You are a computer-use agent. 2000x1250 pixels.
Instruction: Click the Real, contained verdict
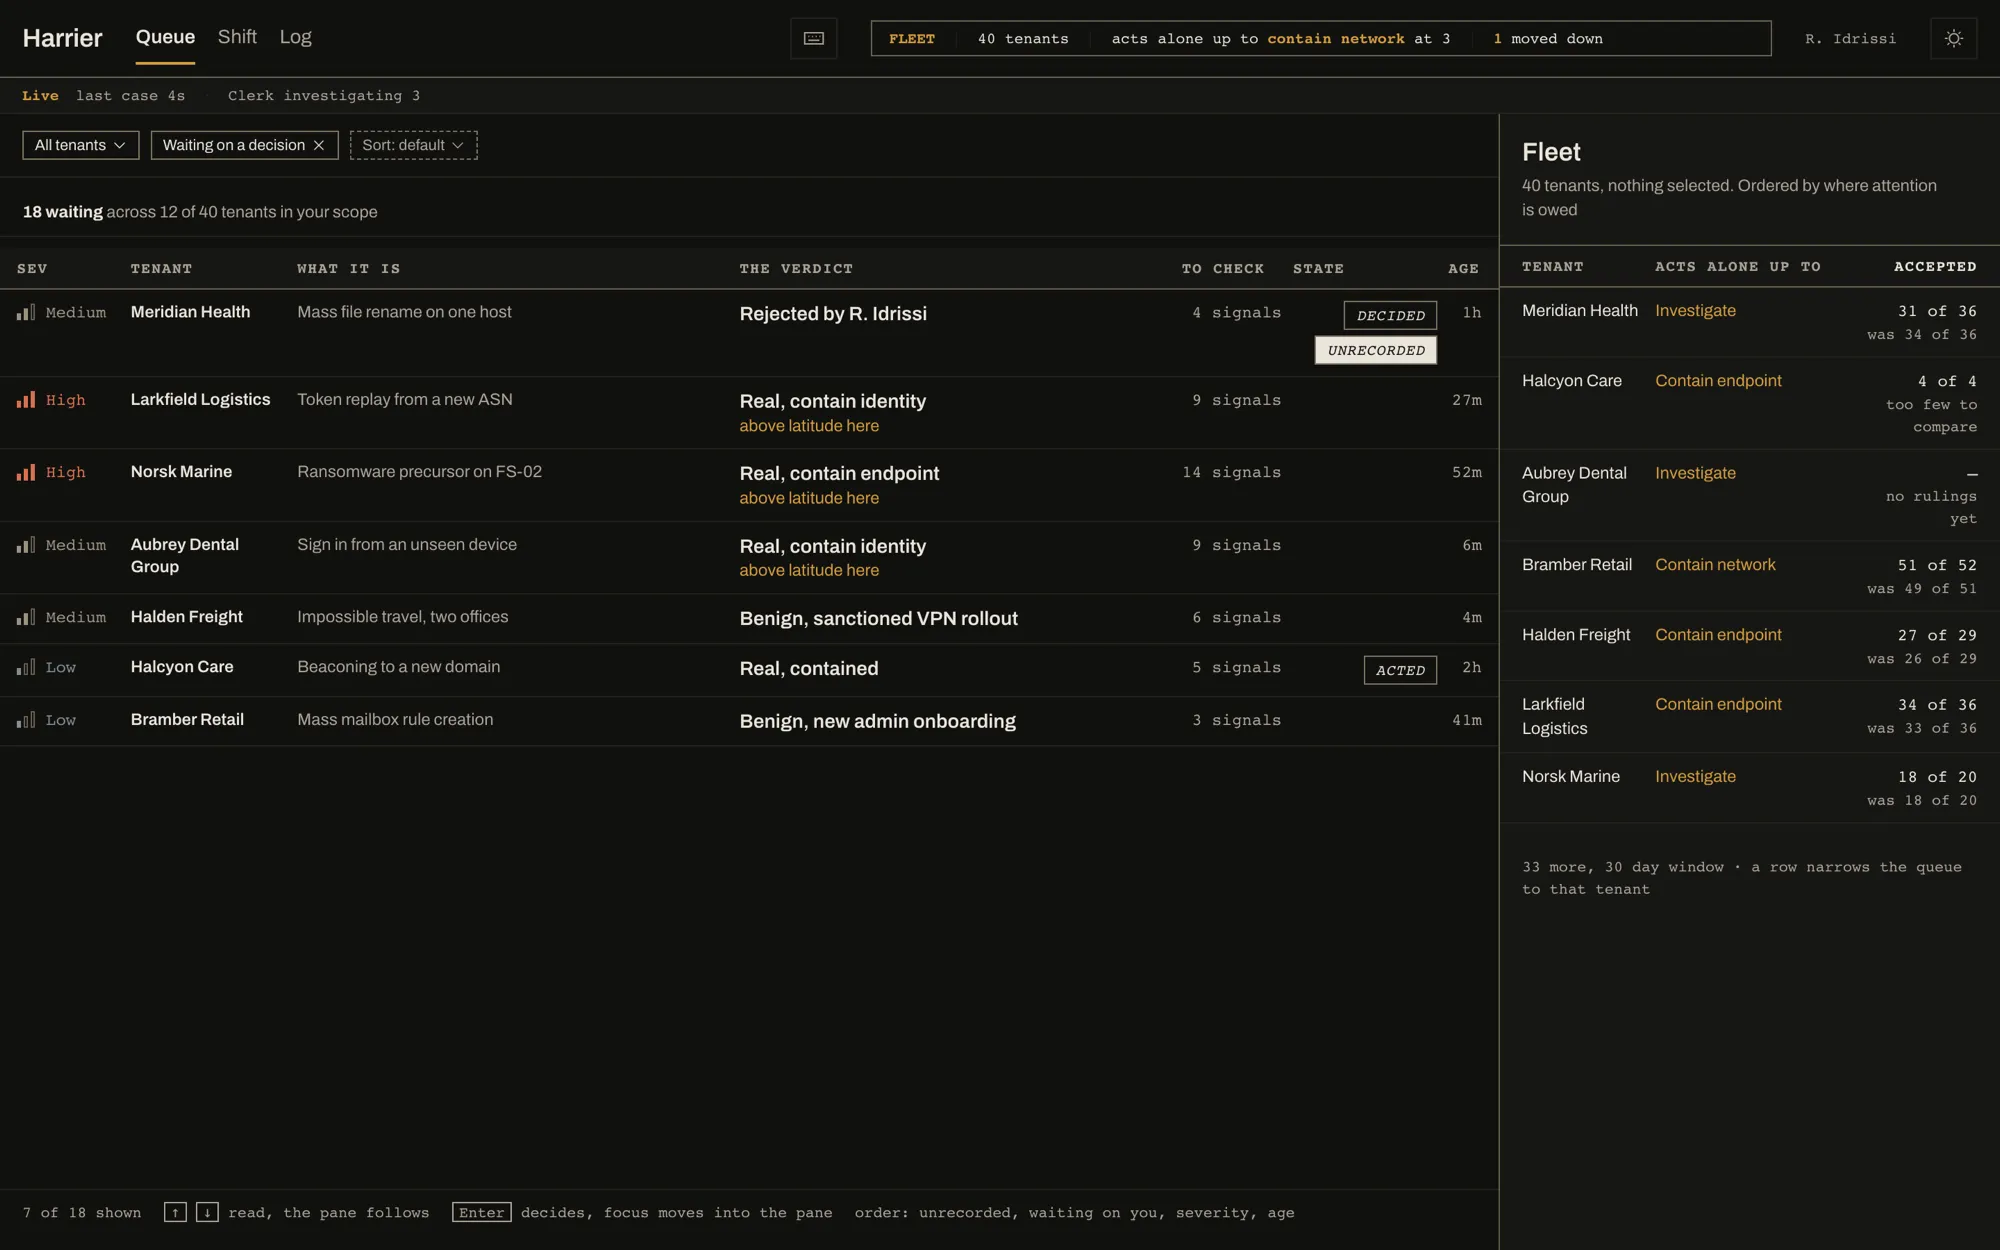point(809,668)
